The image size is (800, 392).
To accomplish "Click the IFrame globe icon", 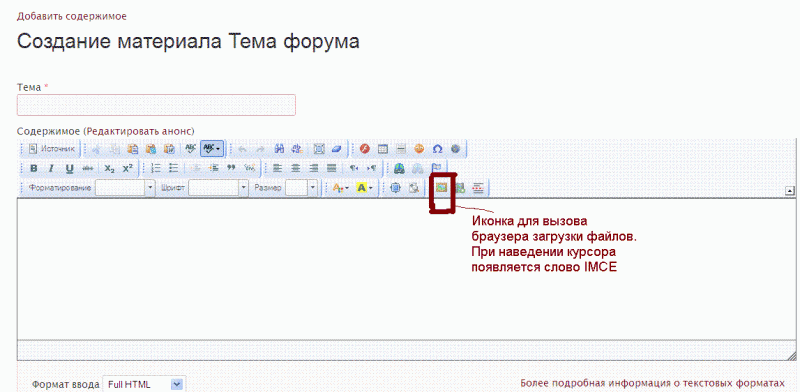I will (456, 149).
